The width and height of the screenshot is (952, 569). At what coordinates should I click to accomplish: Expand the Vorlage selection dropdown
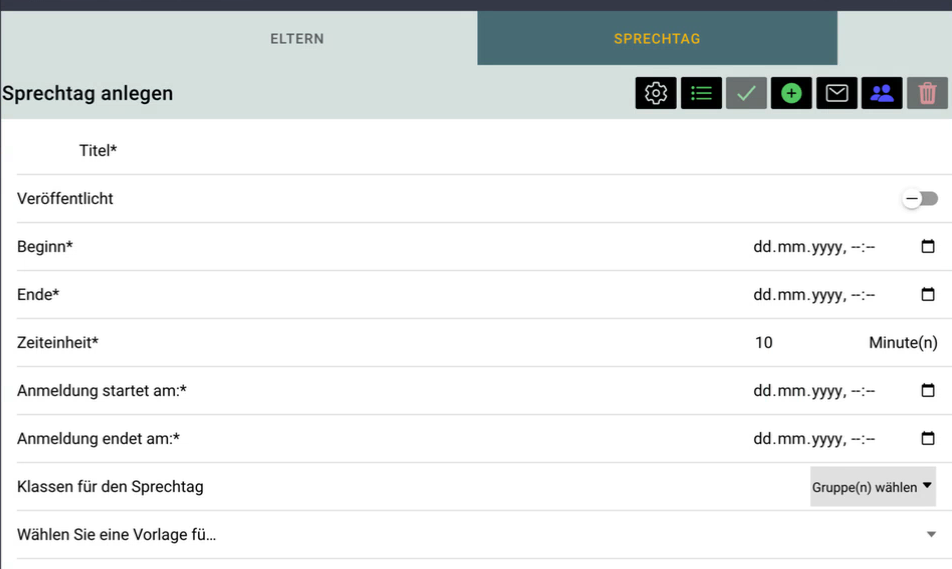(931, 535)
